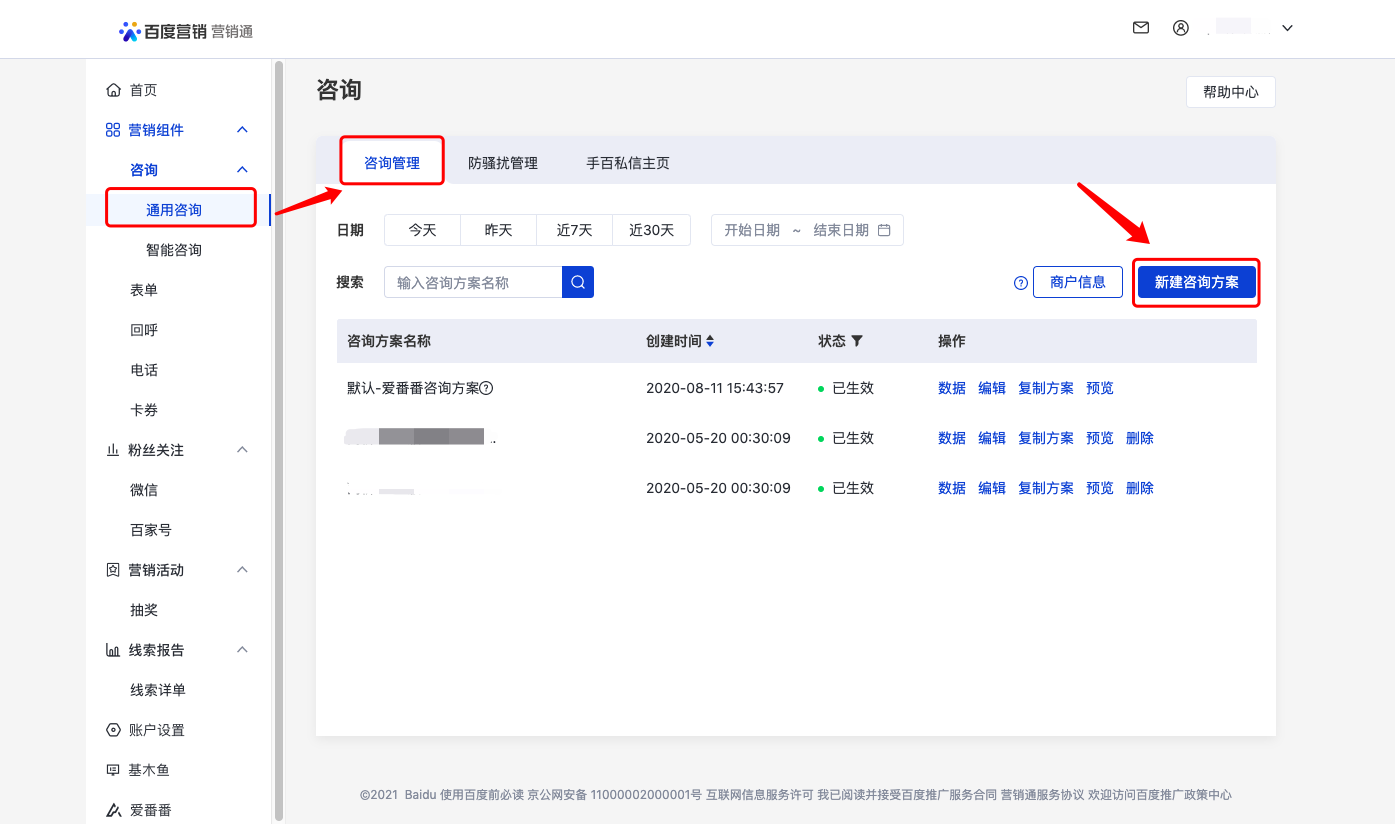Click the help question mark beside 商户信息
Screen dimensions: 1395x824
tap(1020, 282)
